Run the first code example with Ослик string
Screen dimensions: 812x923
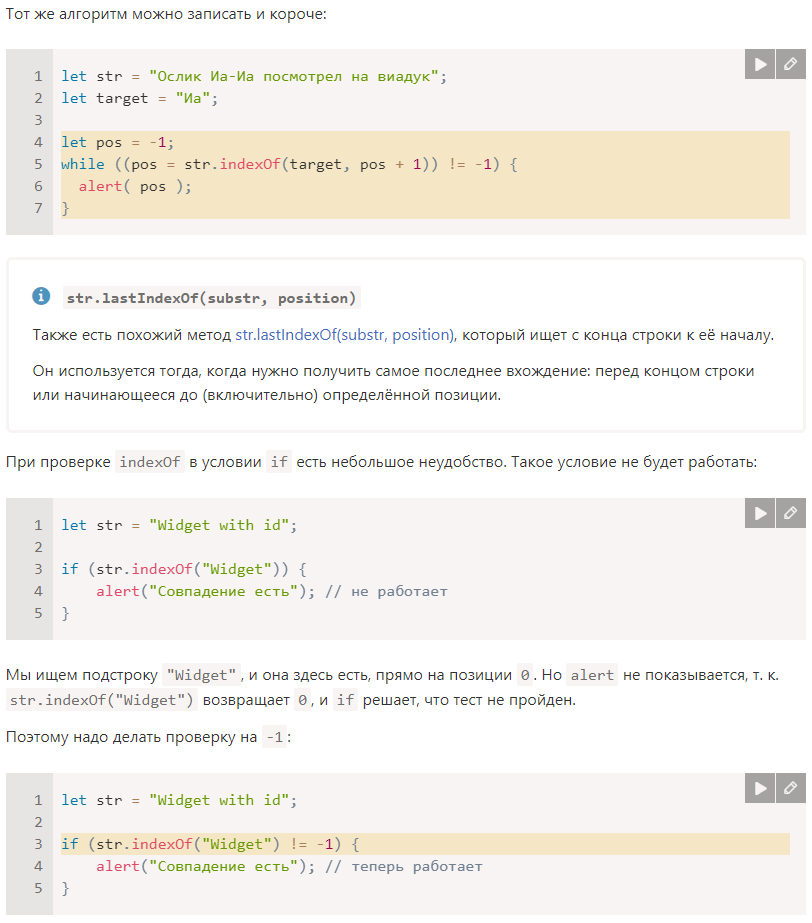pyautogui.click(x=760, y=64)
